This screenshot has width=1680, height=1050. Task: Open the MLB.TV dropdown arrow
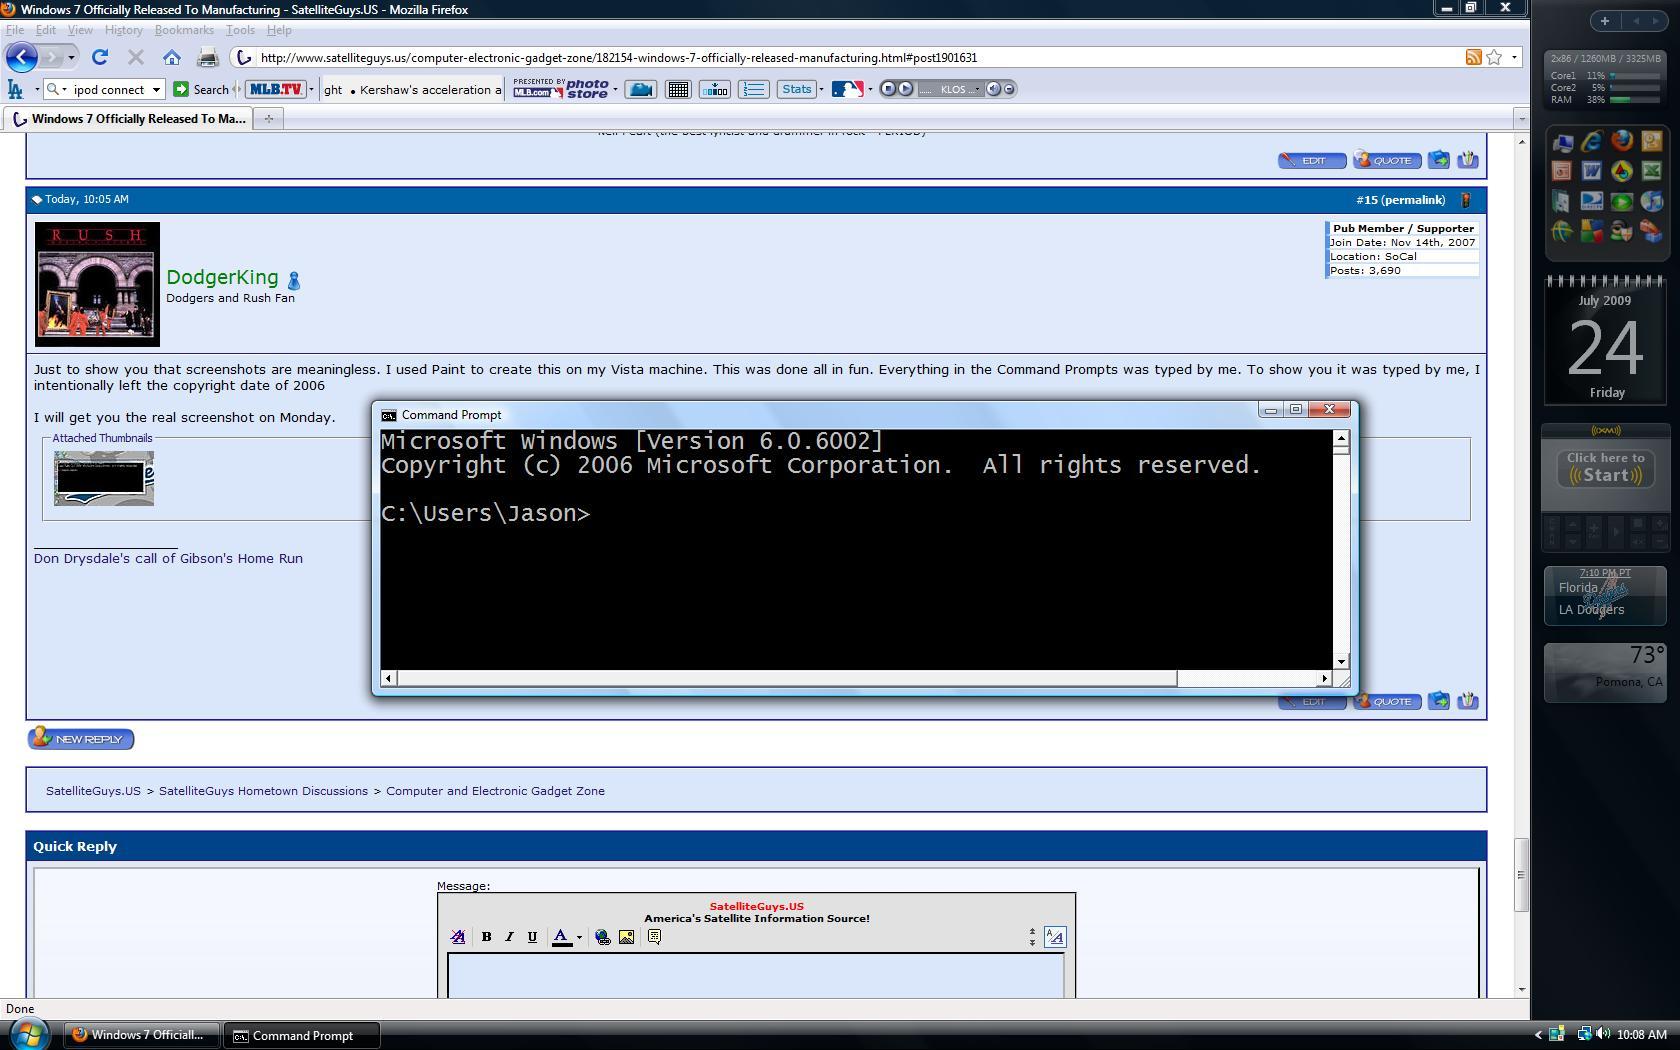click(311, 89)
